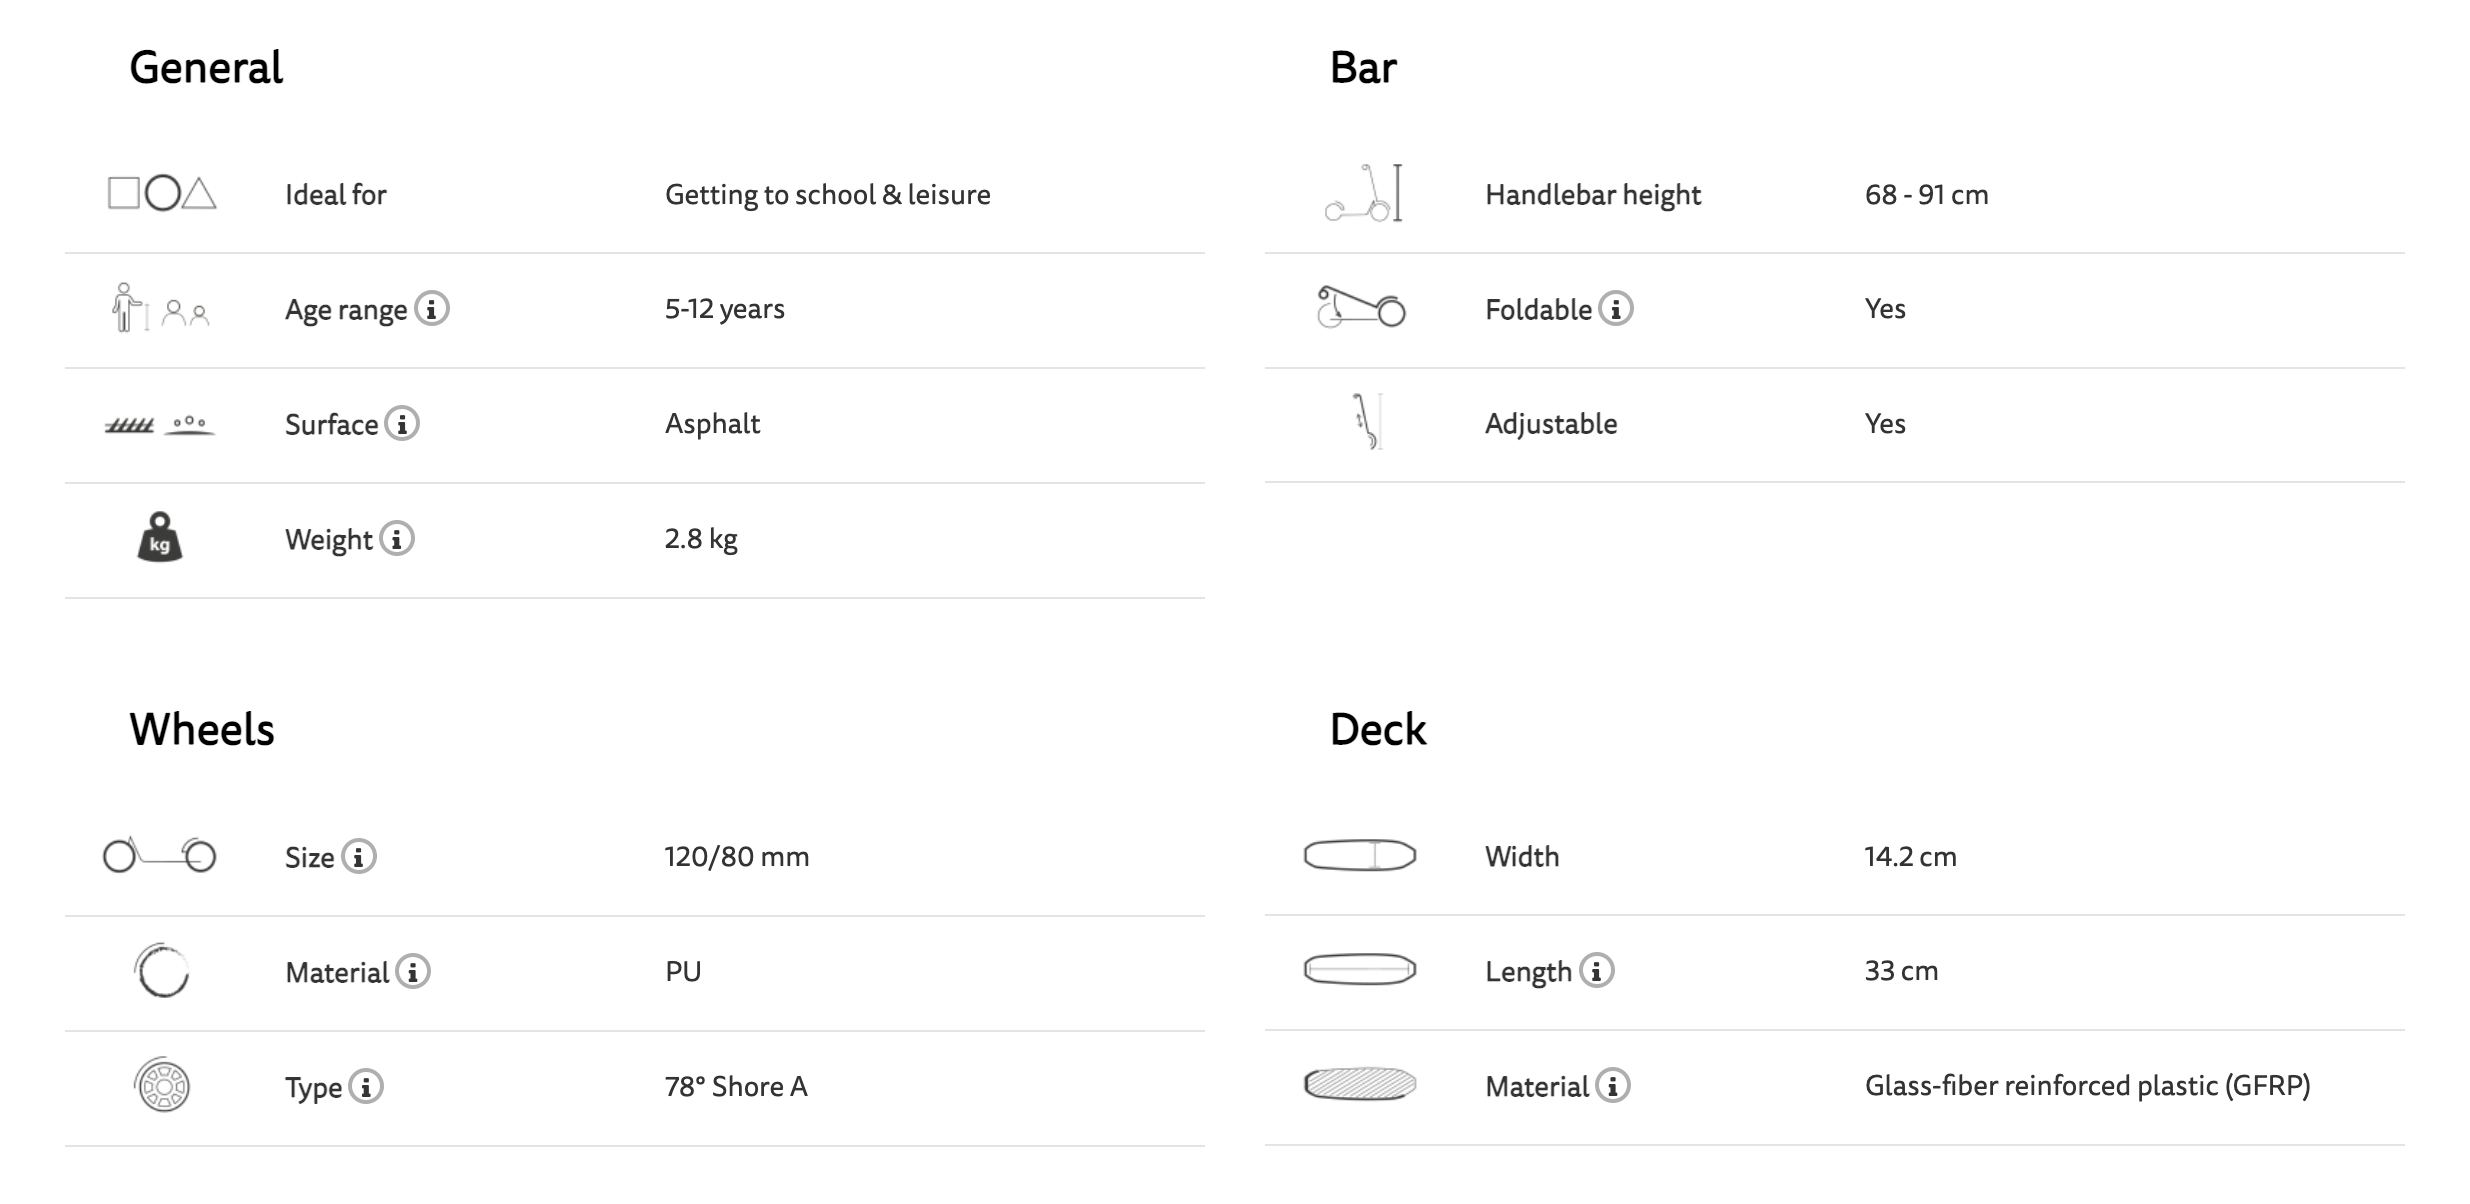This screenshot has width=2470, height=1204.
Task: Click the Glass-fiber reinforced plastic value
Action: coord(2087,1085)
